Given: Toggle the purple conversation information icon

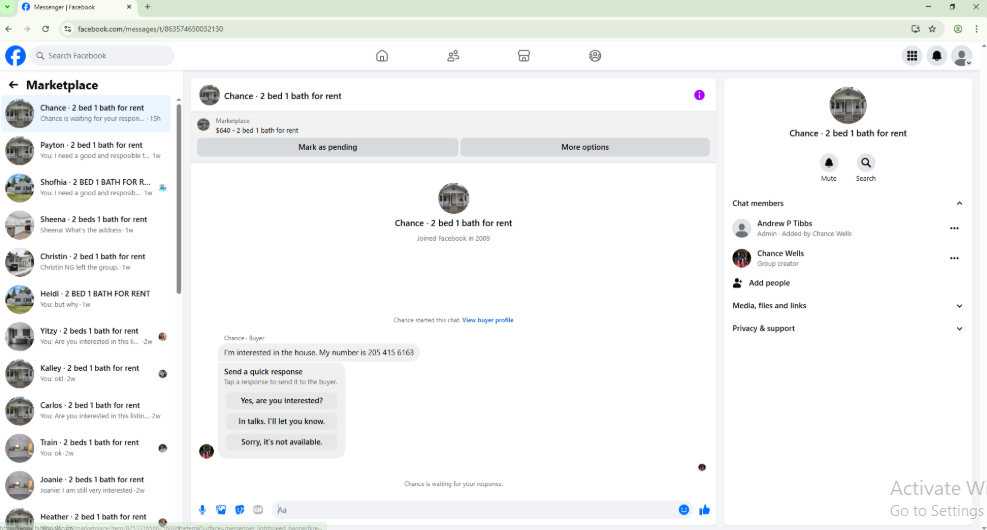Looking at the screenshot, I should click(x=699, y=95).
